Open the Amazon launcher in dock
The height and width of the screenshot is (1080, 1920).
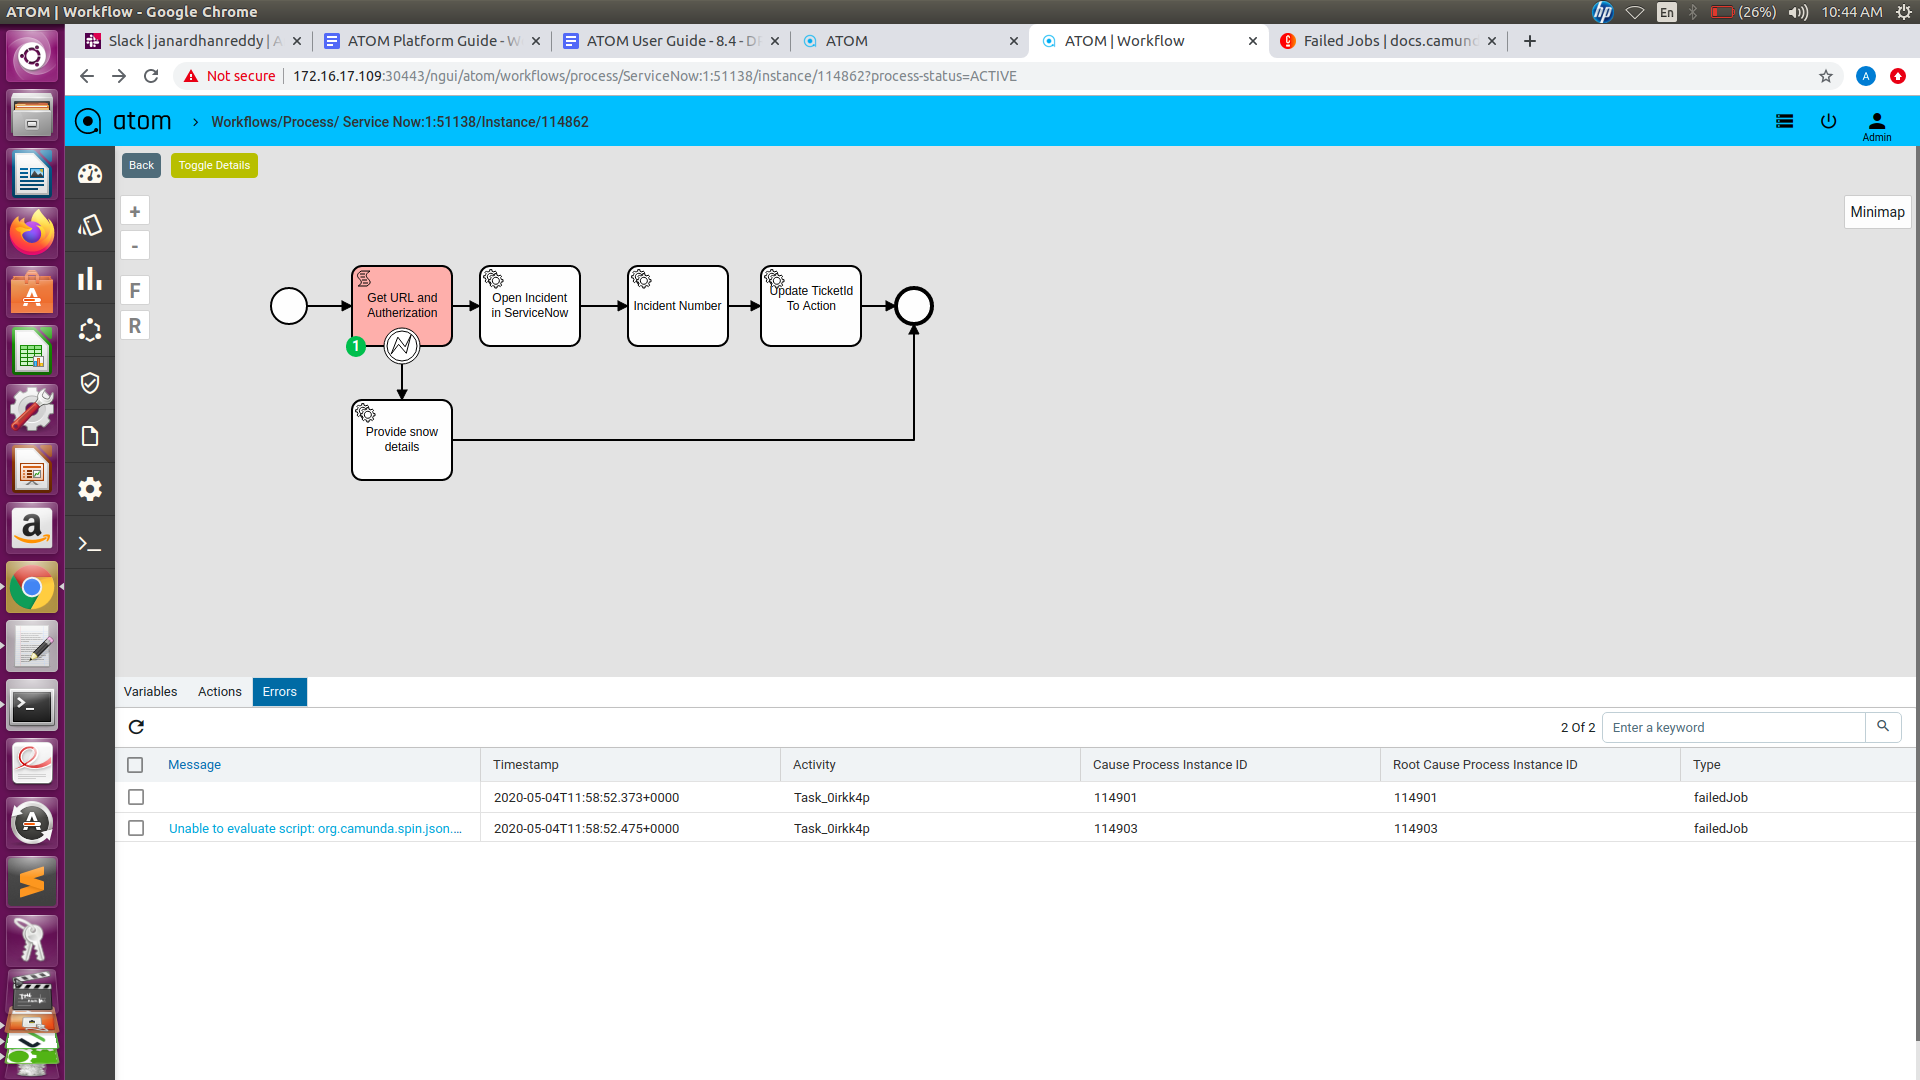pyautogui.click(x=32, y=528)
